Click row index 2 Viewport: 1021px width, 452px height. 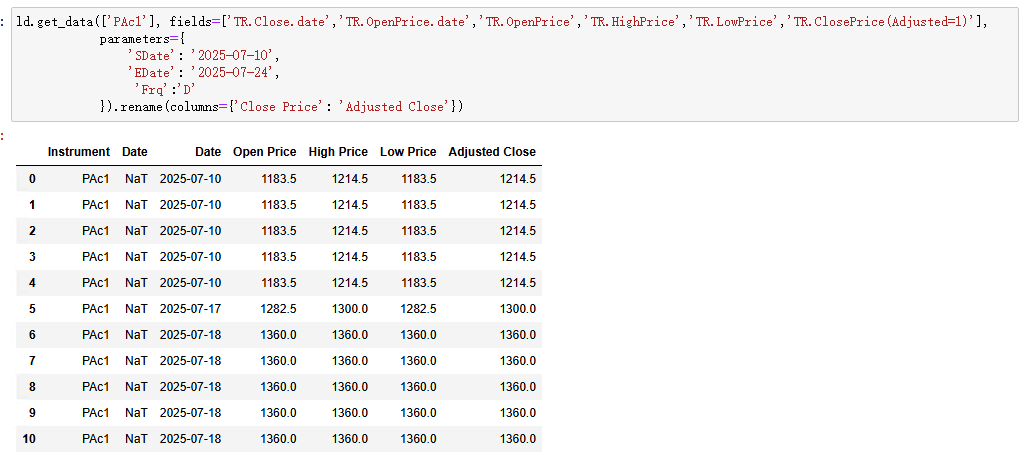[x=32, y=231]
